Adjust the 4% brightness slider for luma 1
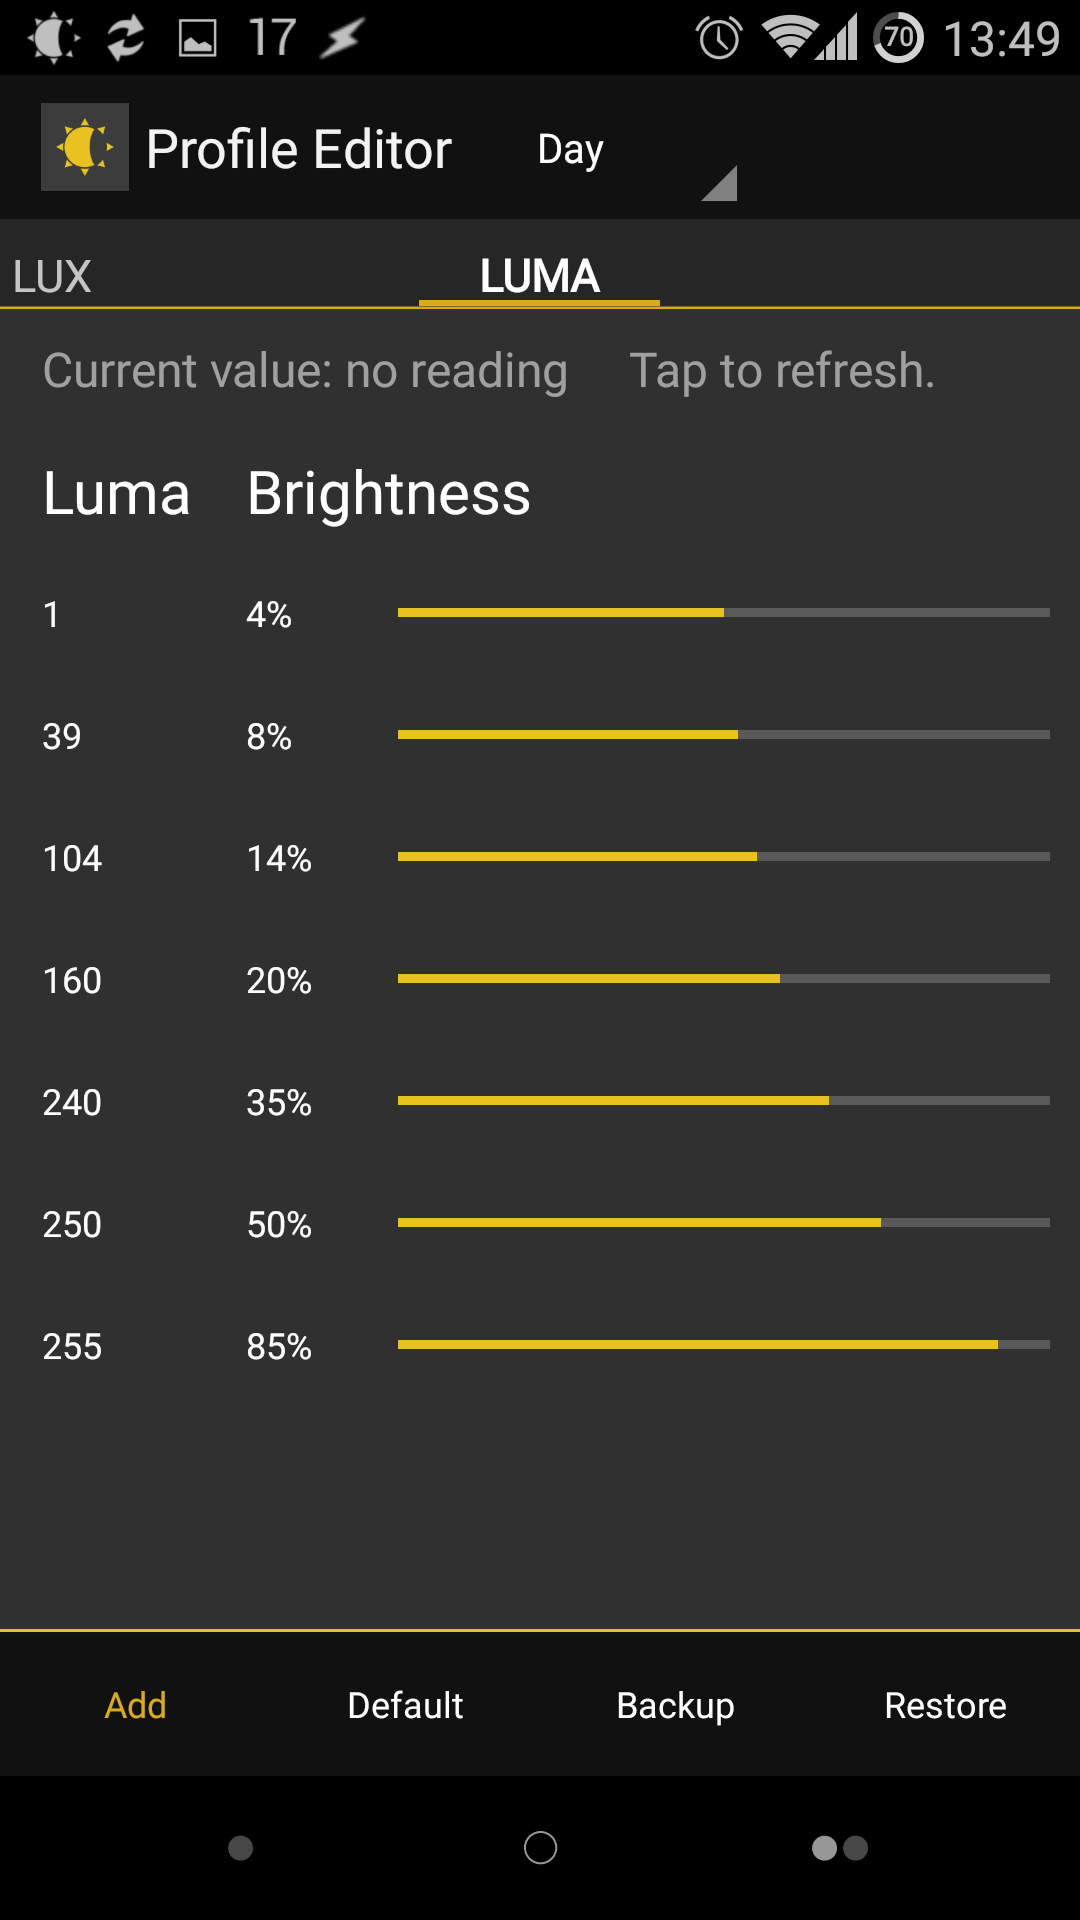This screenshot has width=1080, height=1920. pos(724,612)
